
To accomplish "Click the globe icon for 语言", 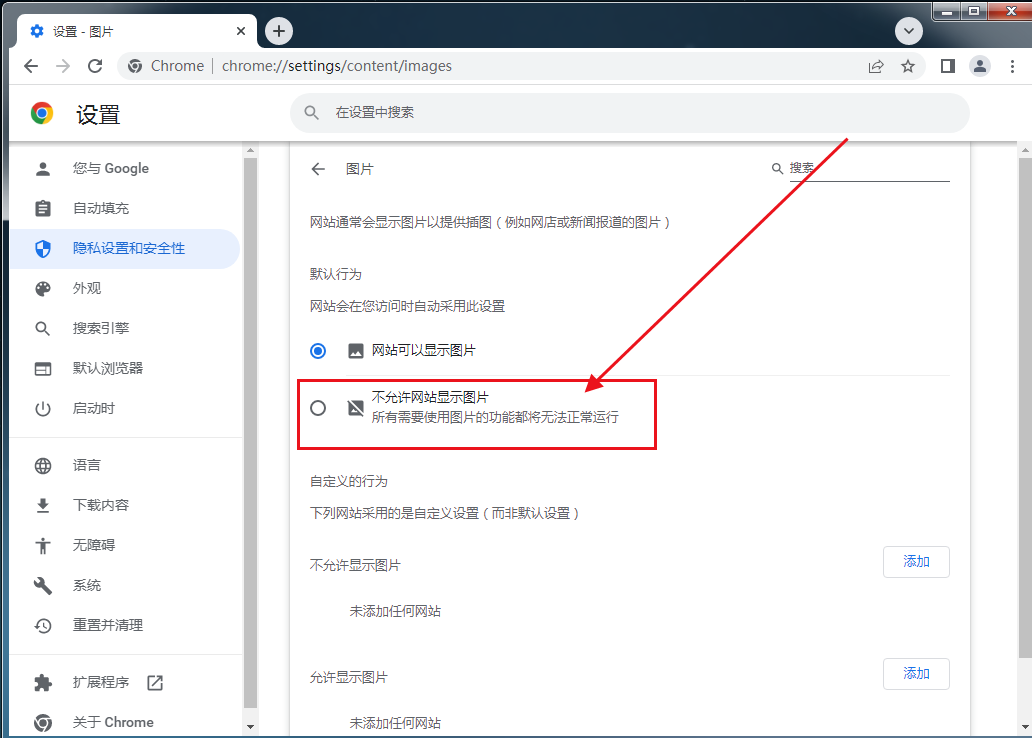I will (x=43, y=465).
